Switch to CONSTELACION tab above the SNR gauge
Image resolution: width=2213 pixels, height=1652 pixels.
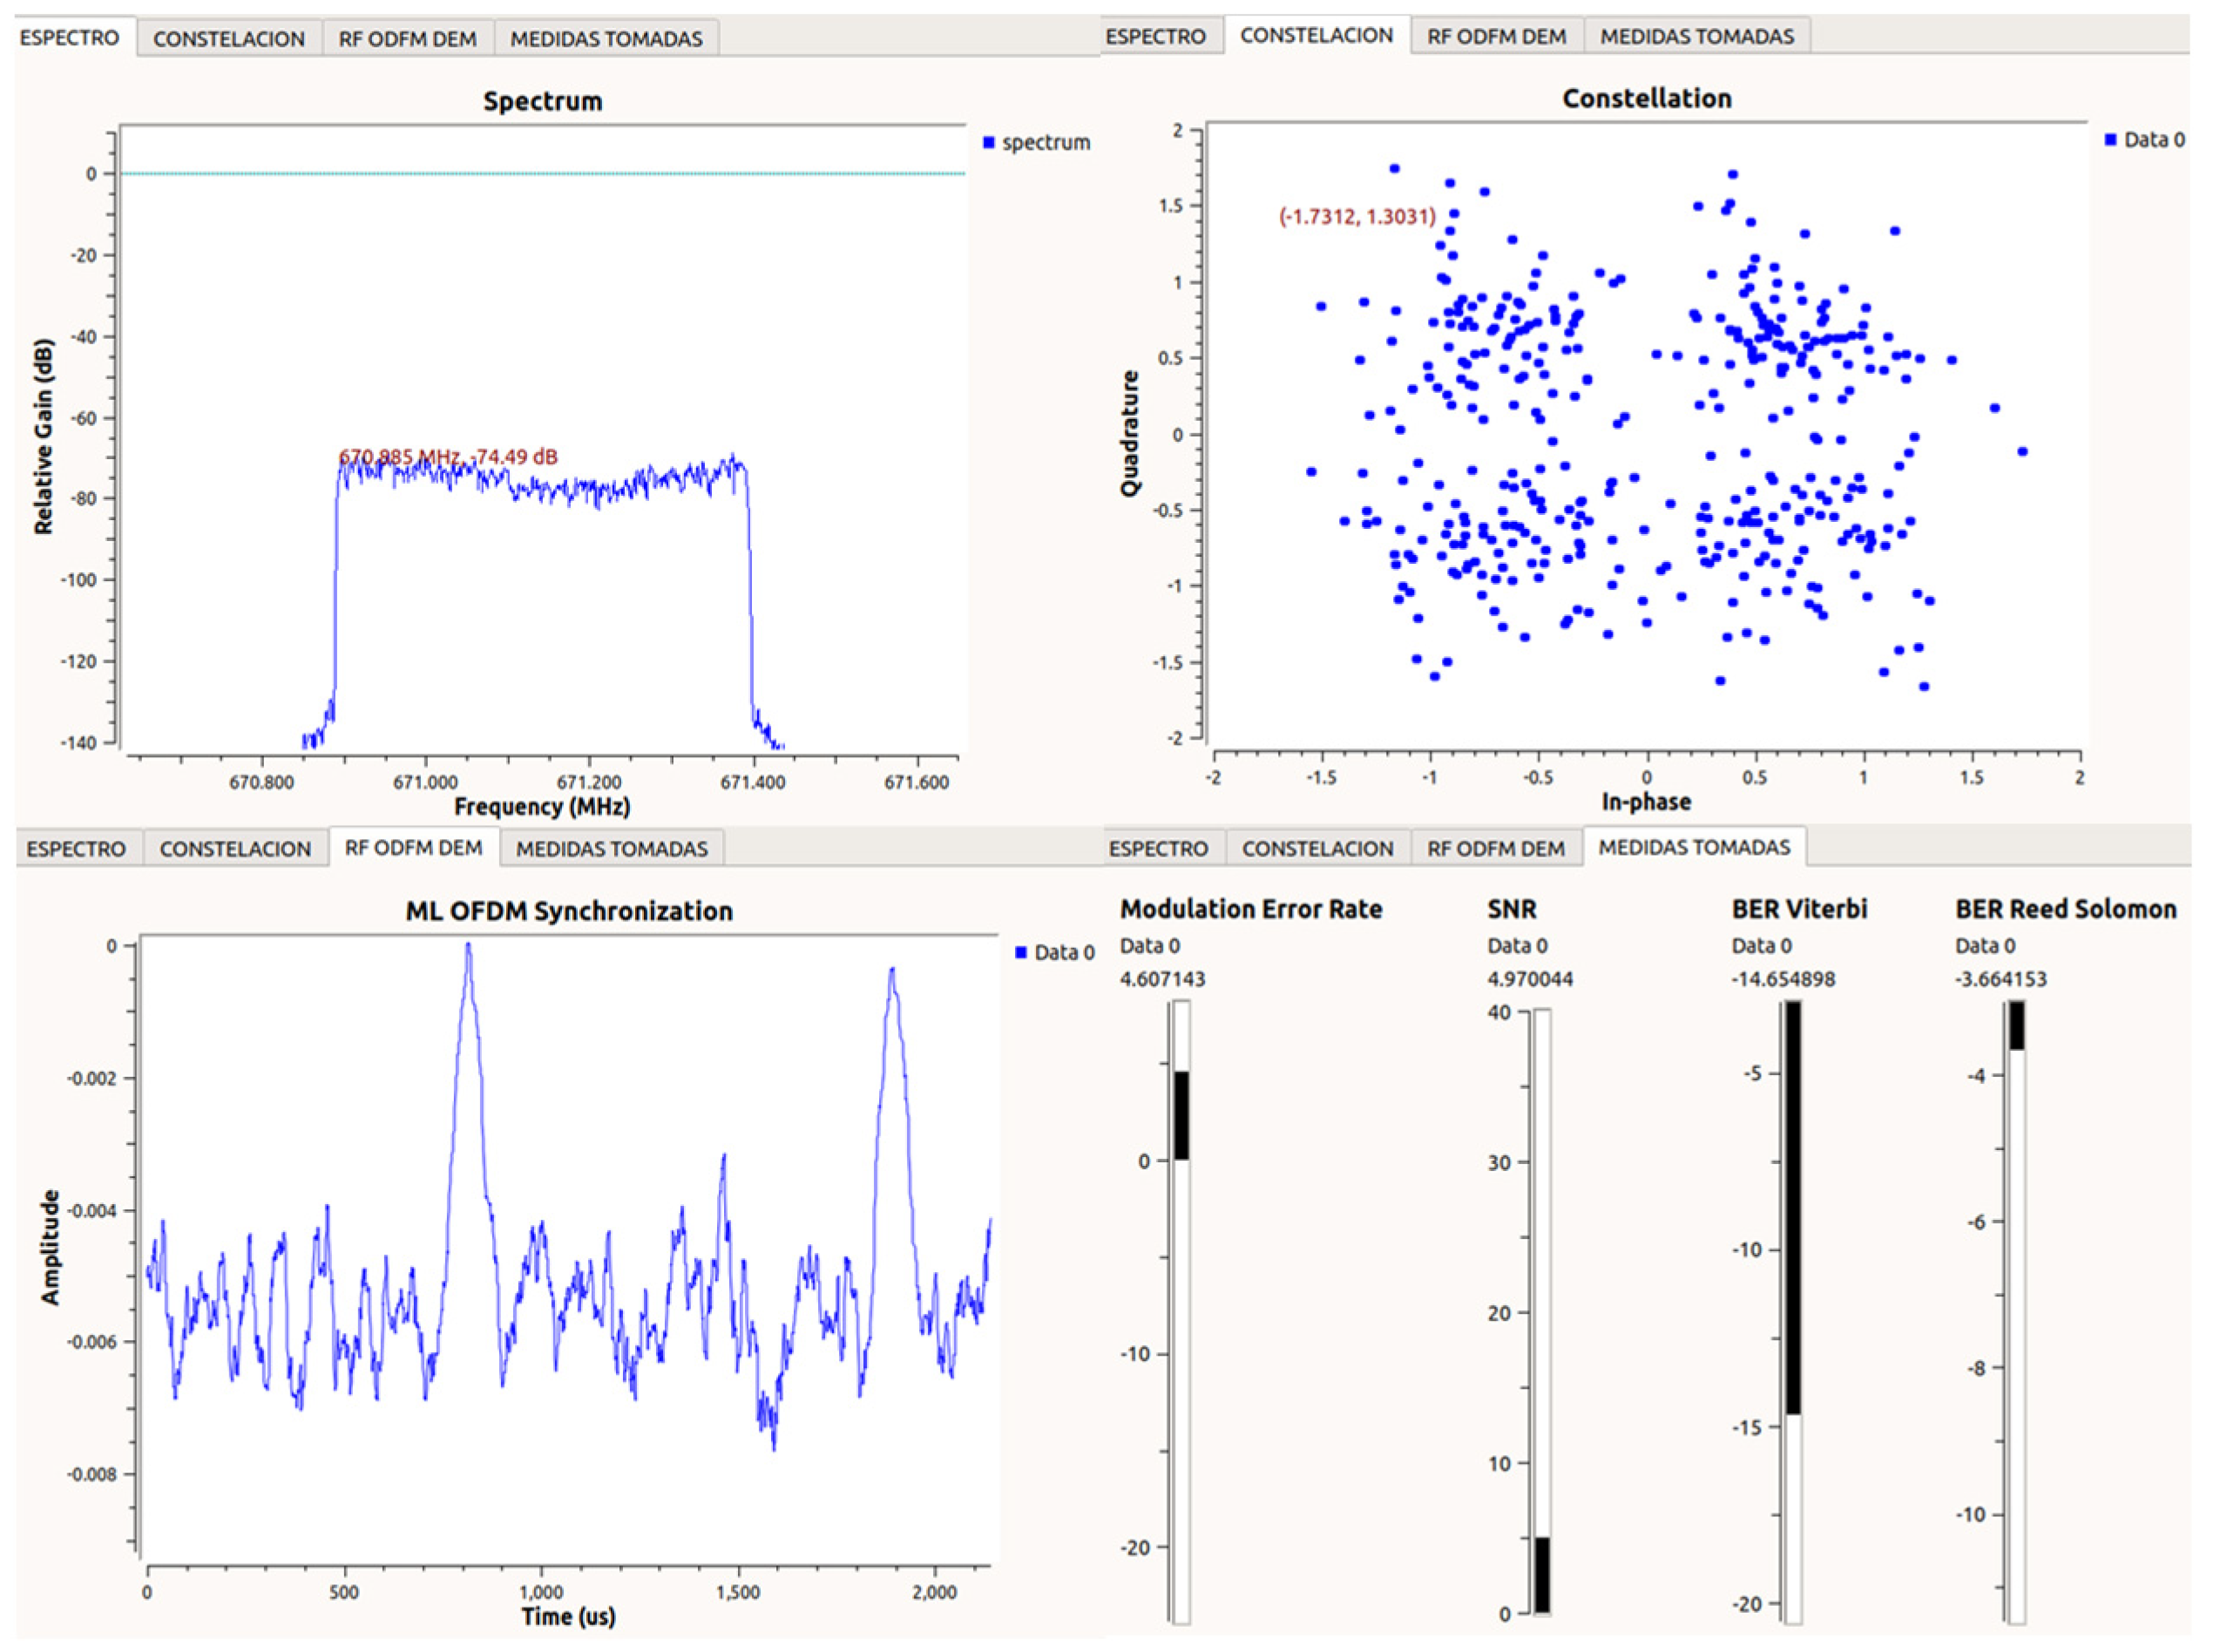(x=1317, y=849)
